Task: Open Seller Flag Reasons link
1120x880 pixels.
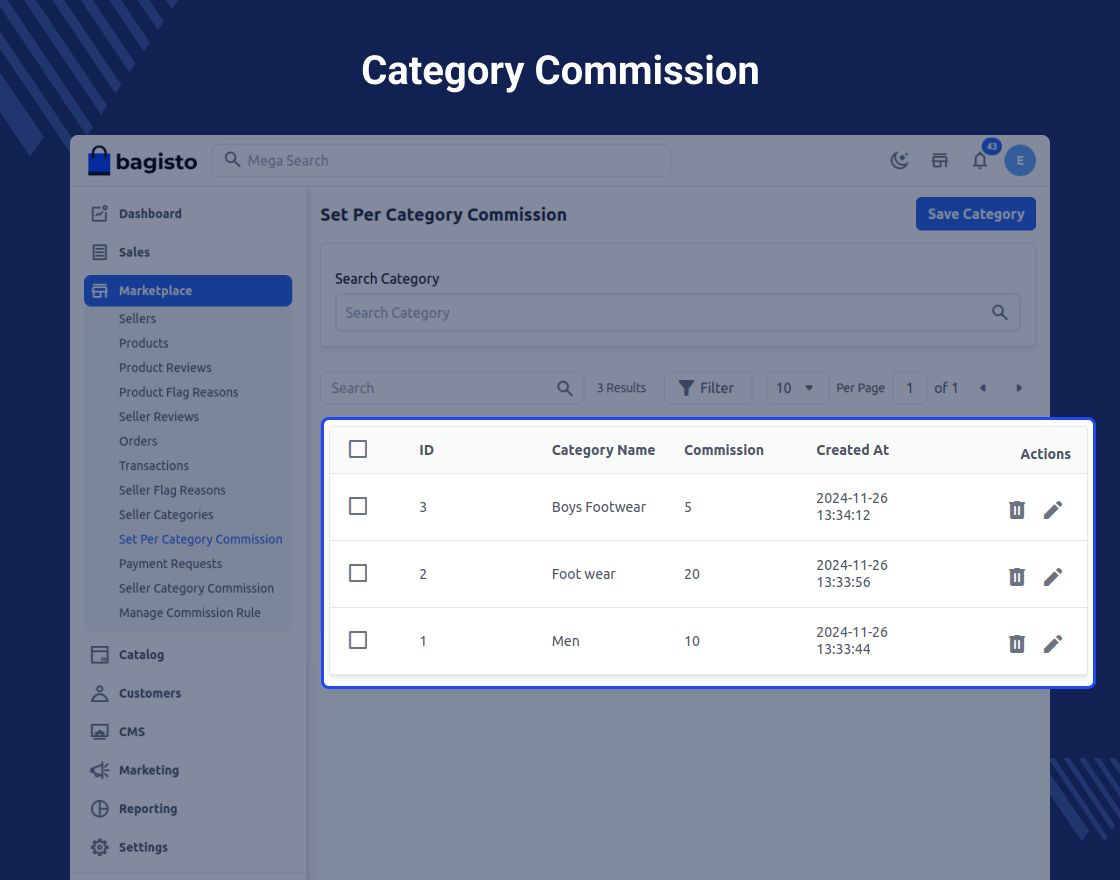Action: coord(172,490)
